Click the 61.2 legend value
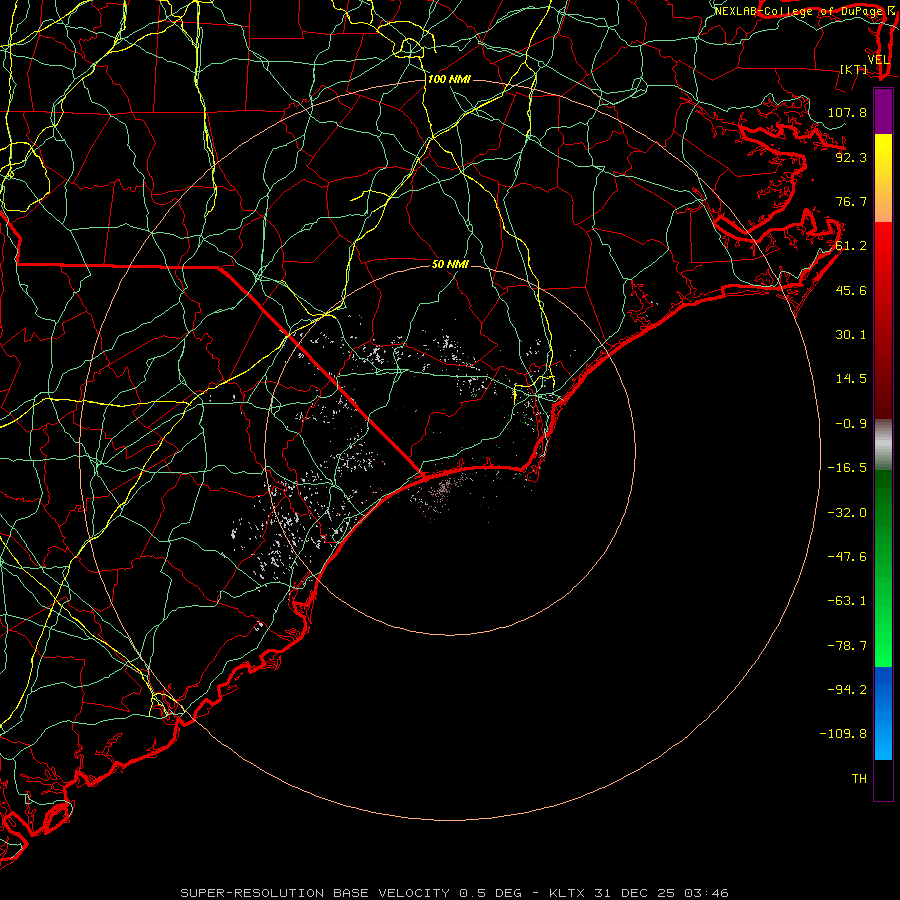900x900 pixels. pyautogui.click(x=851, y=246)
